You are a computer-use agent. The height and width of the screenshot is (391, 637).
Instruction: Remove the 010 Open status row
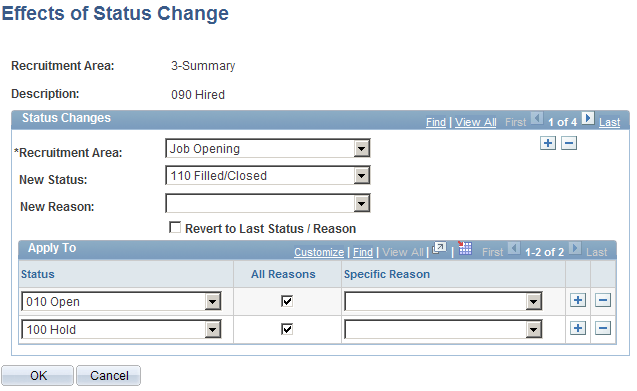click(x=603, y=300)
